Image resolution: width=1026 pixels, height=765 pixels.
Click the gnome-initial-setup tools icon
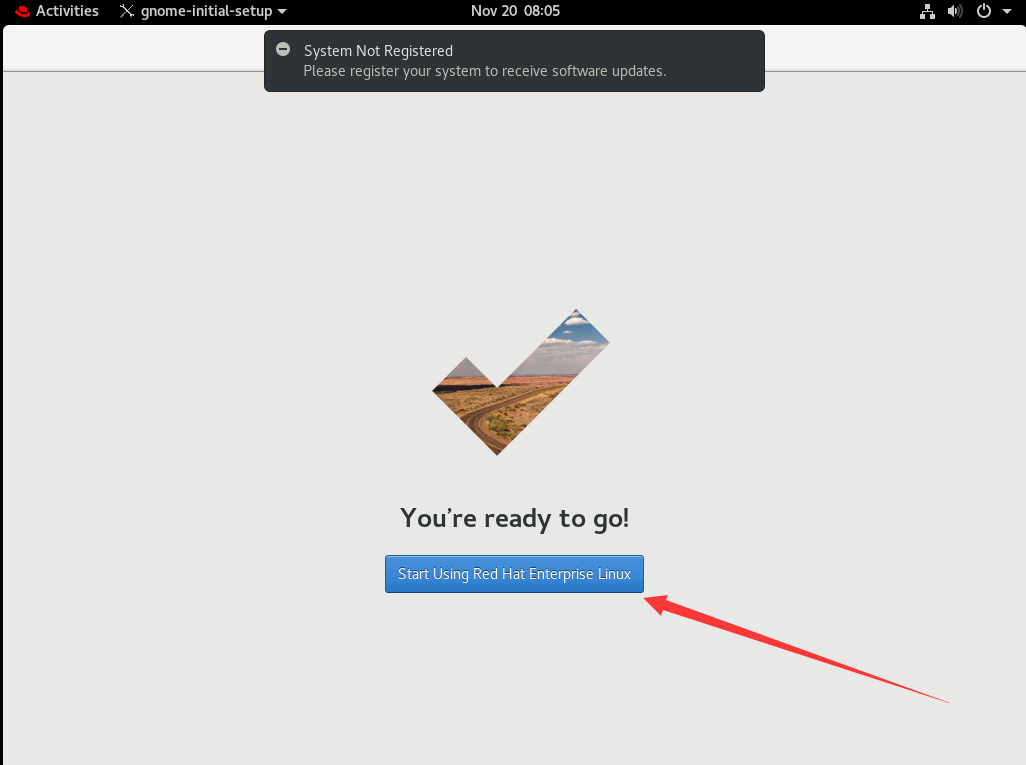[x=127, y=11]
